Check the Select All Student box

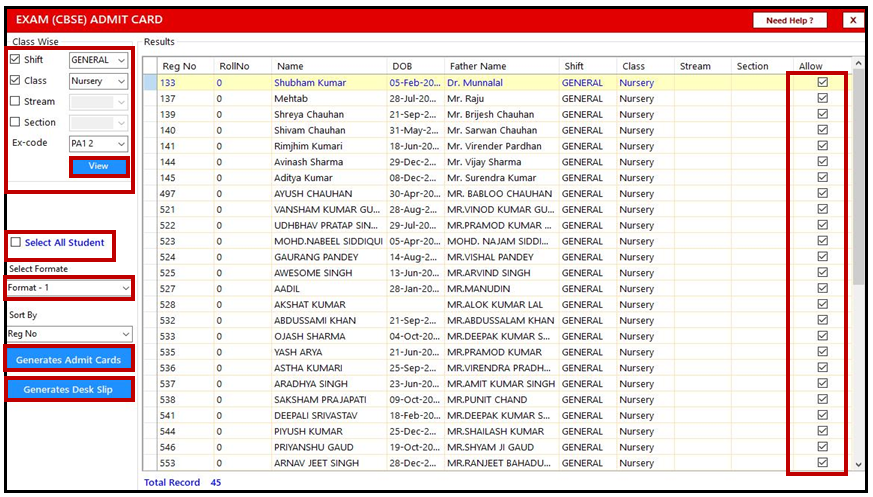[16, 242]
